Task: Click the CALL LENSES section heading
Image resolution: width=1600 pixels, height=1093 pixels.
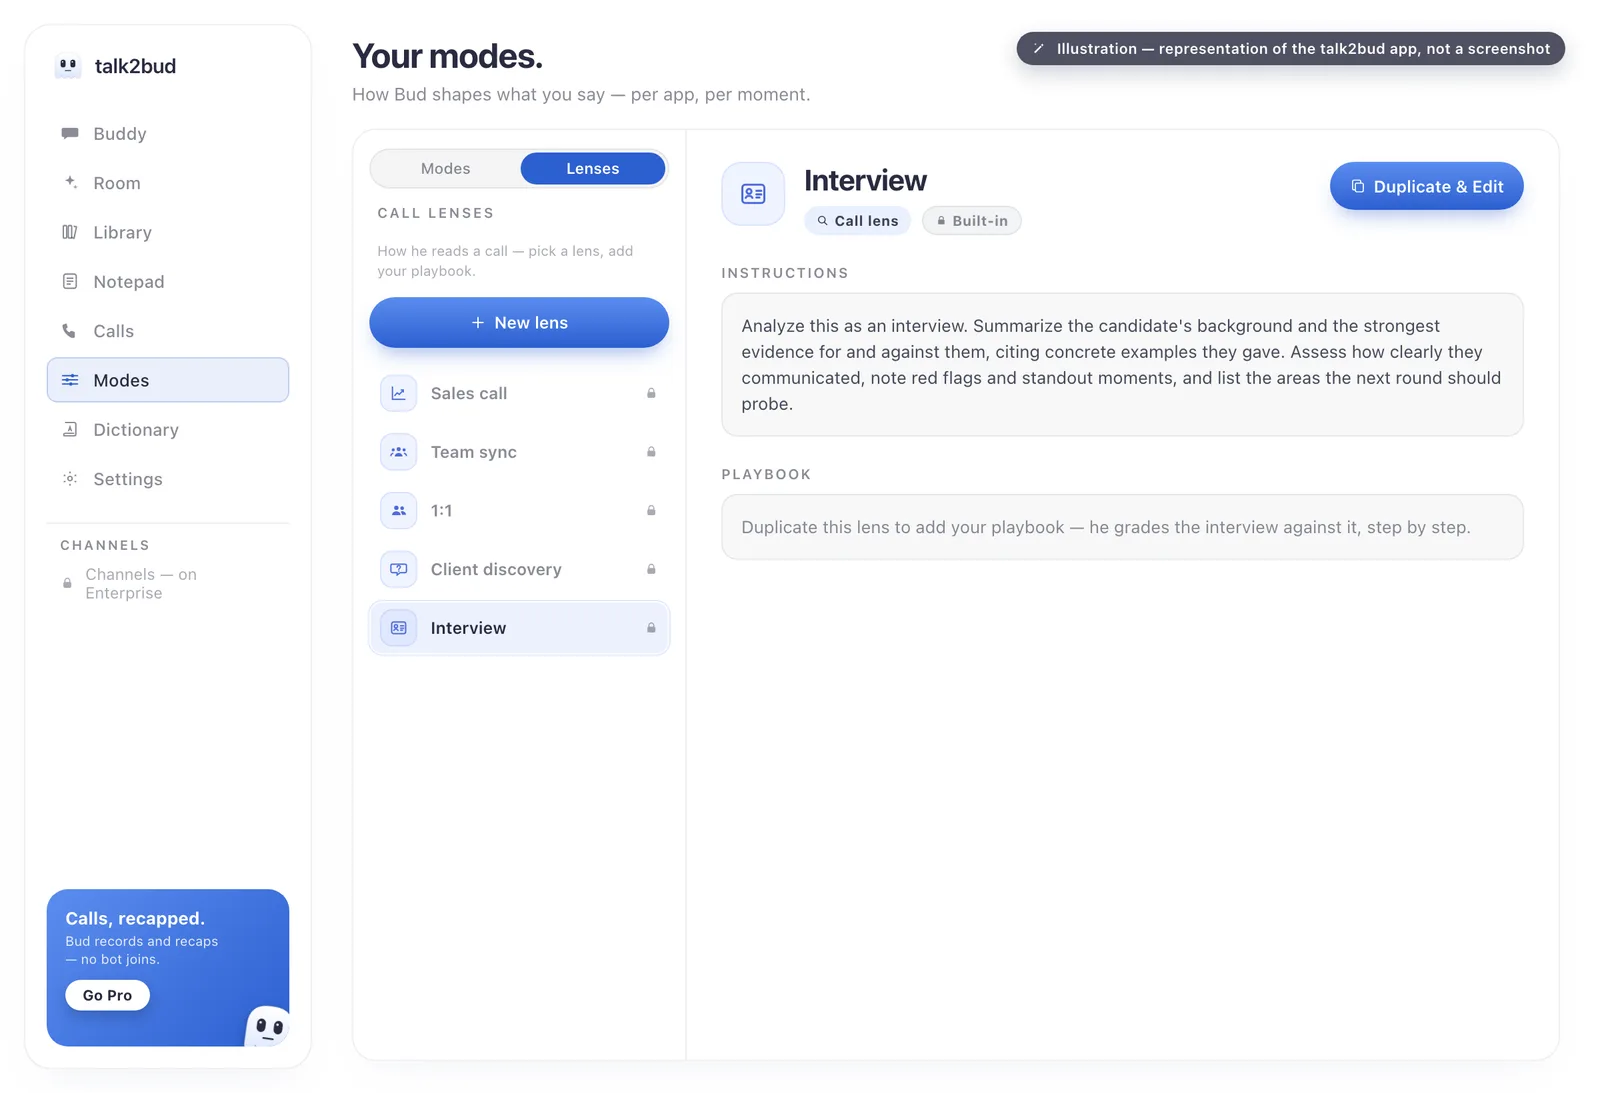Action: coord(436,213)
